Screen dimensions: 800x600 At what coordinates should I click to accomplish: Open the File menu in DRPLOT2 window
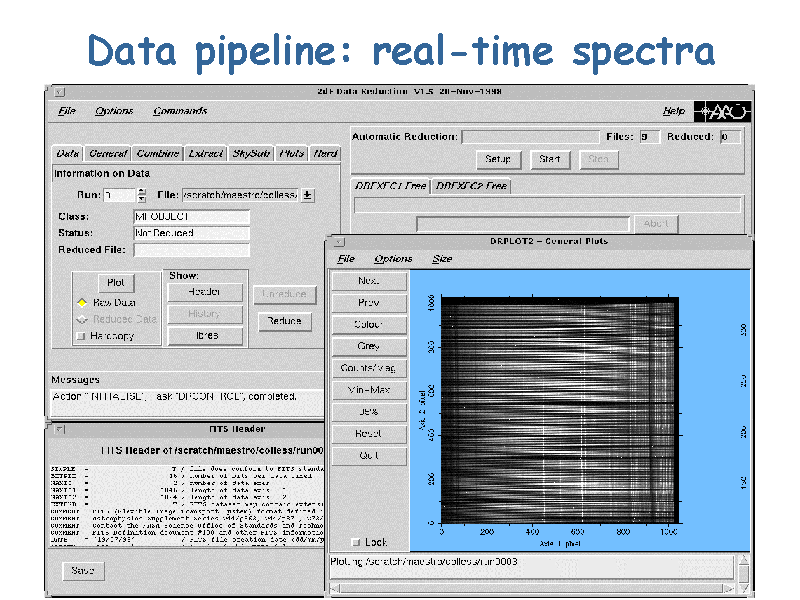pyautogui.click(x=346, y=259)
